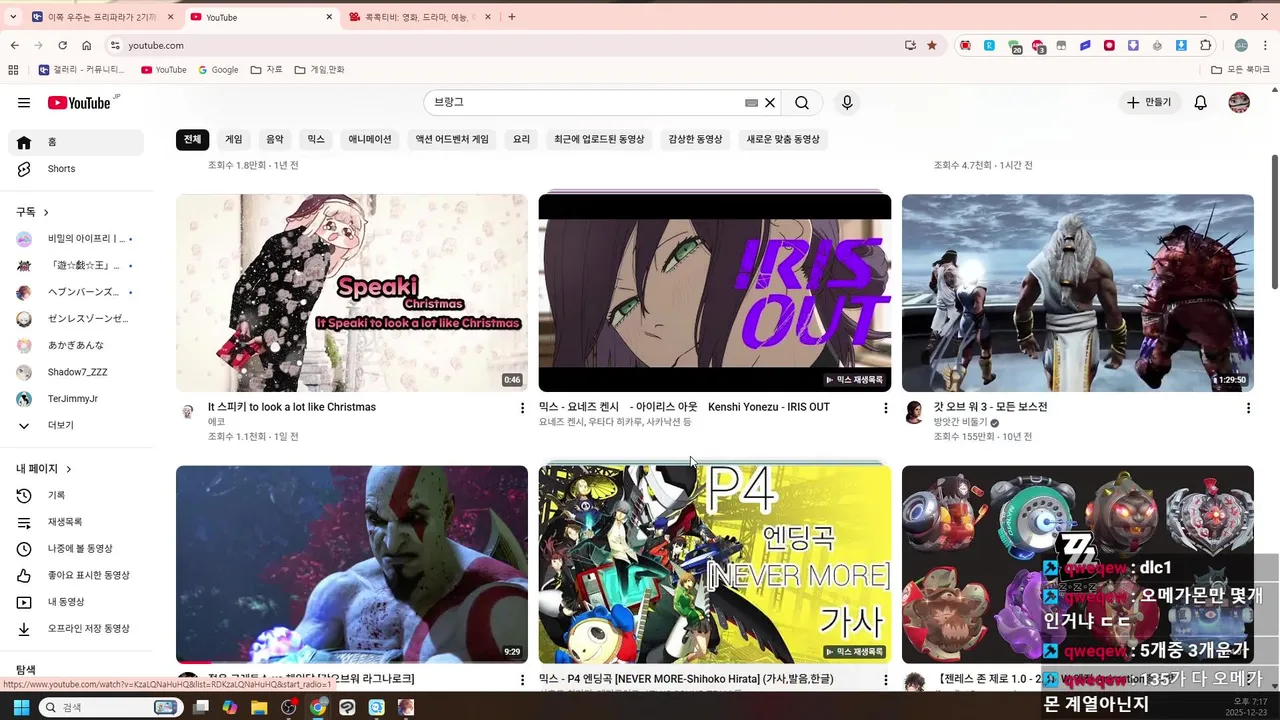Clear the search box with X

point(770,102)
